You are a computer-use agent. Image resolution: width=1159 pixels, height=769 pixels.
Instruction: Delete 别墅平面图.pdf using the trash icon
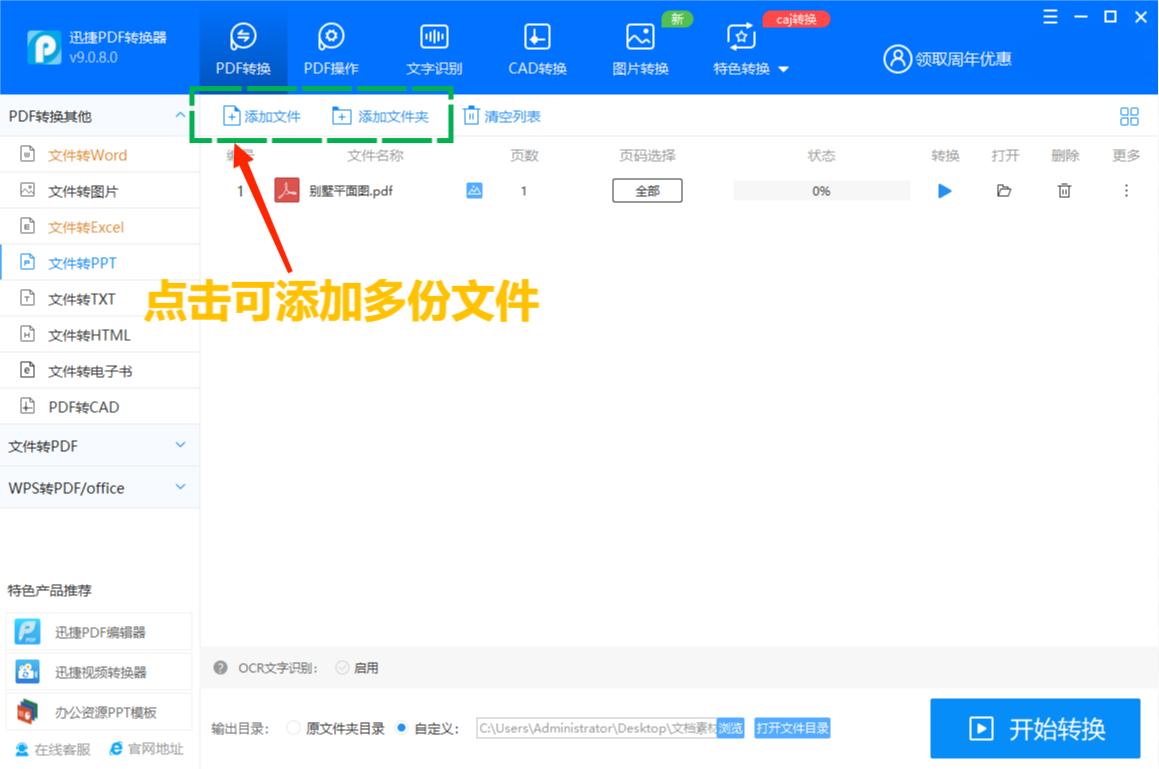pos(1064,190)
